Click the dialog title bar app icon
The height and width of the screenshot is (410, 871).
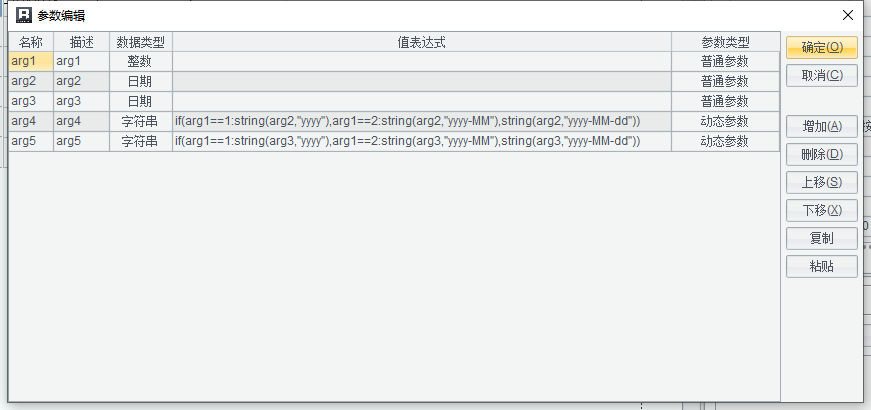coord(23,15)
